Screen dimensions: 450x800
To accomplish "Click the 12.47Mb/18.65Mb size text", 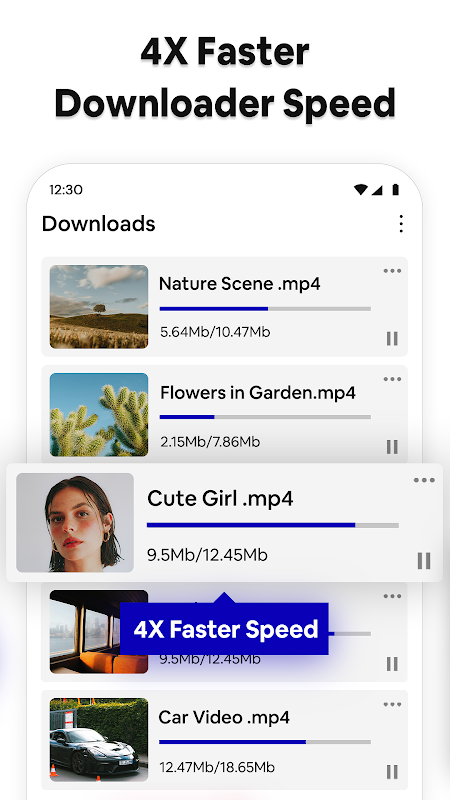I will [217, 767].
